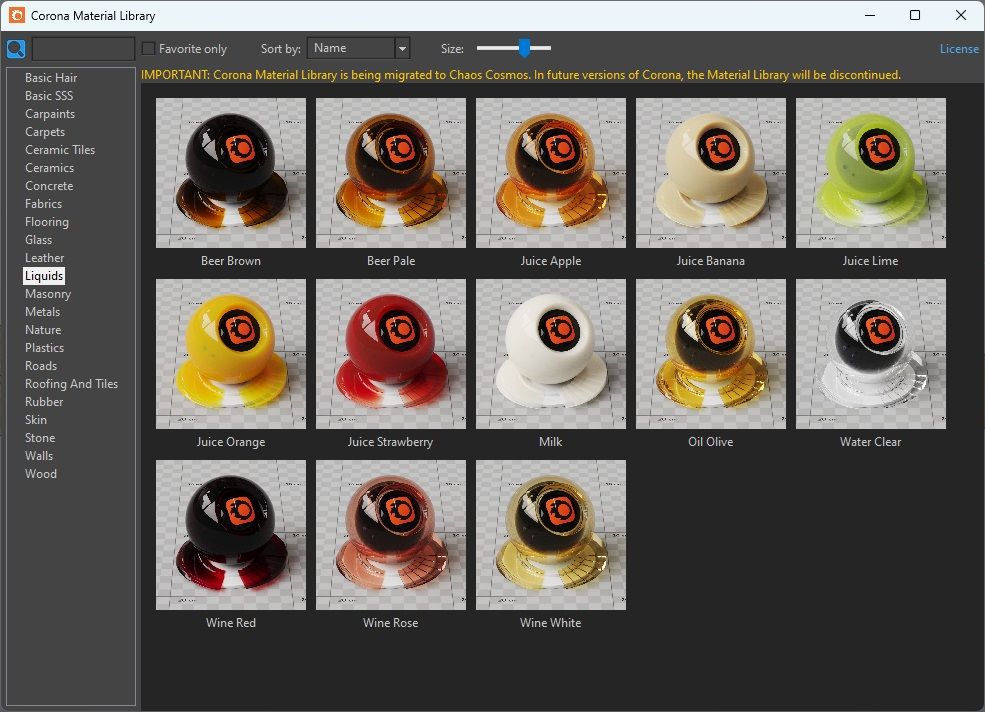Screen dimensions: 985x712
Task: Open the Ceramic Tiles category
Action: [x=60, y=150]
